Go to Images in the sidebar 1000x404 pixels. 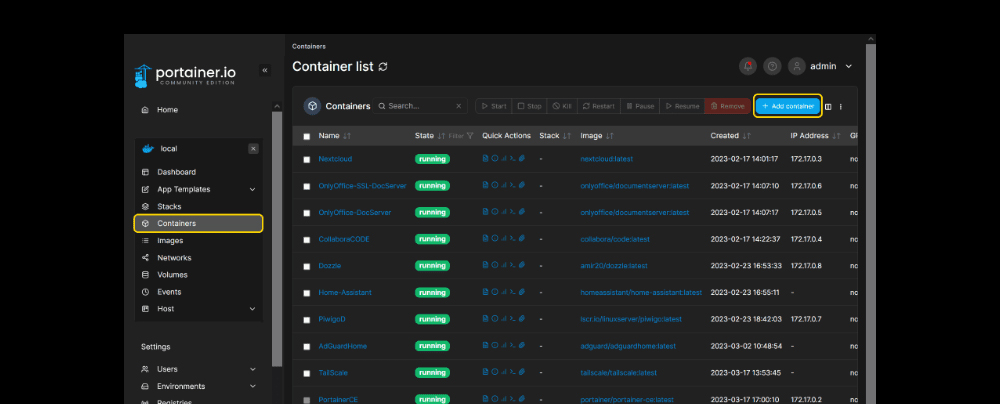[x=170, y=240]
